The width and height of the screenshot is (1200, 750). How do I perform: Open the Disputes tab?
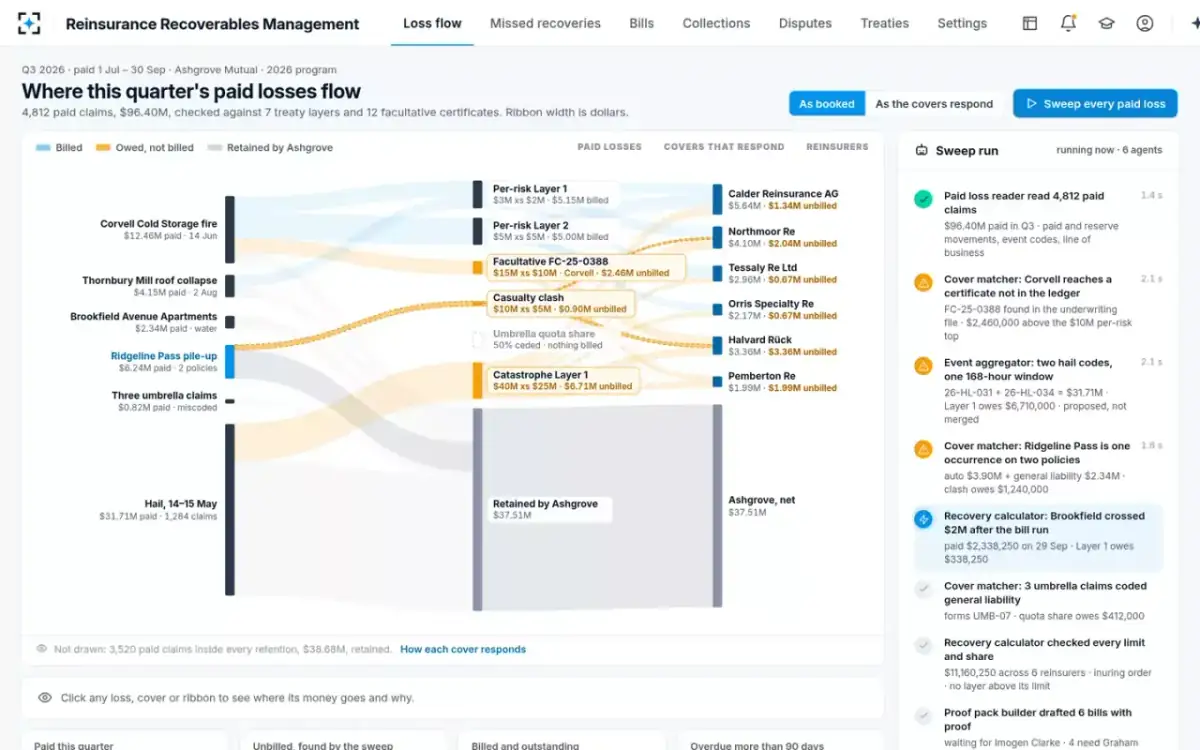(805, 23)
